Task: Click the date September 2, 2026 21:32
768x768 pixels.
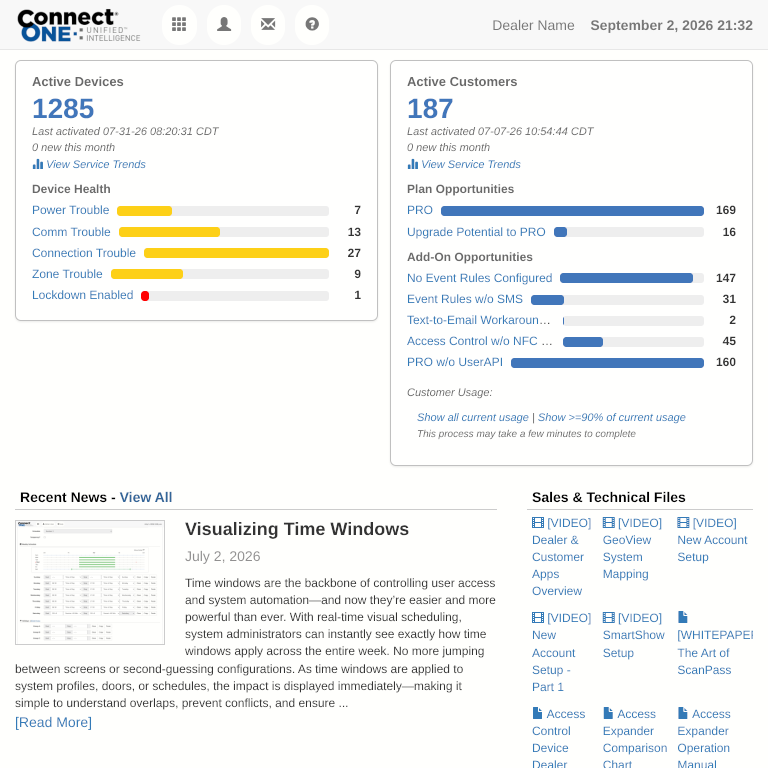Action: [x=672, y=25]
